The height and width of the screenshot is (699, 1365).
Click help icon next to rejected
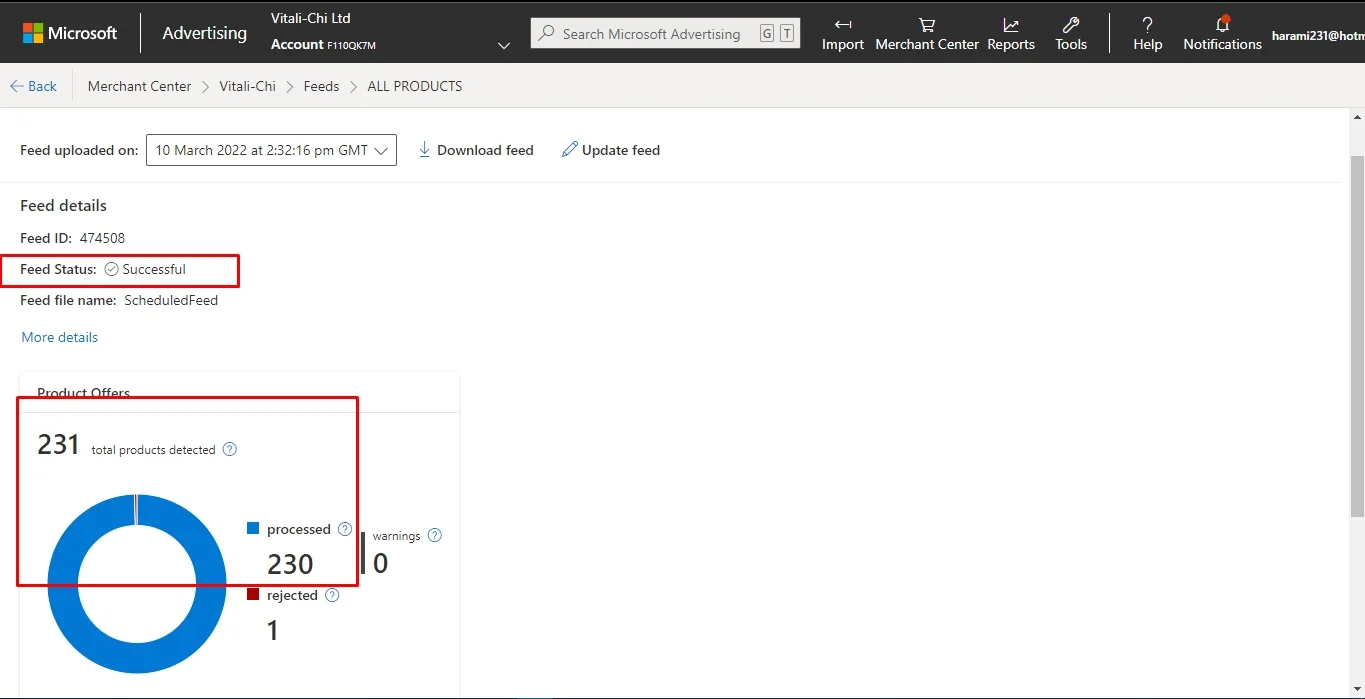tap(332, 595)
